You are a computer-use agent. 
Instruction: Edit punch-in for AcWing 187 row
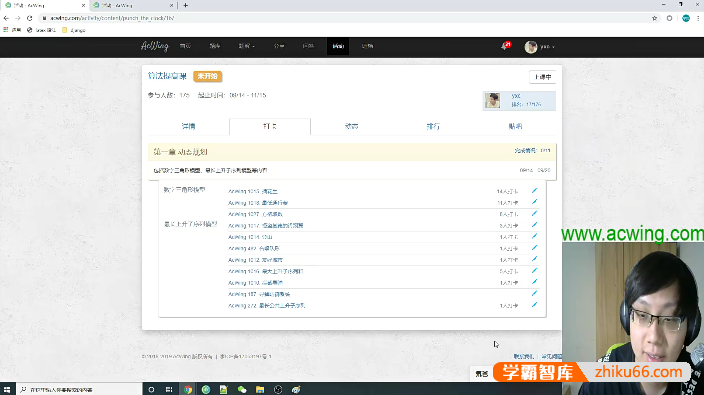coord(534,294)
